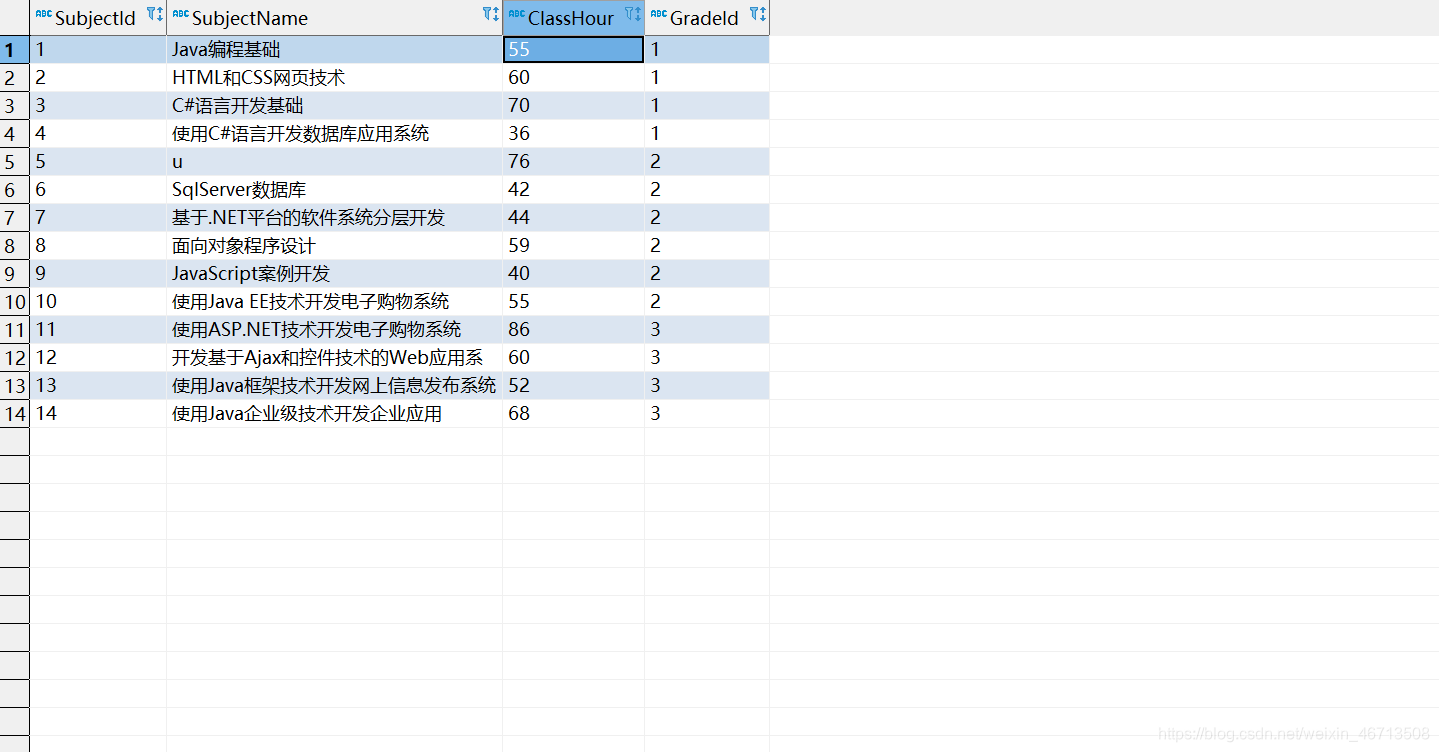1439x752 pixels.
Task: Click the '开发基于Ajax和控件技术的Web应用系' cell
Action: 334,357
